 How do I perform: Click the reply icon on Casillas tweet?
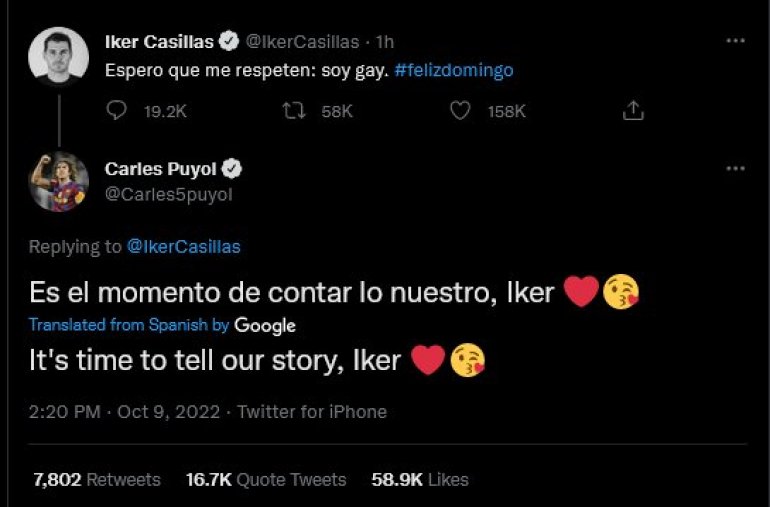(116, 111)
